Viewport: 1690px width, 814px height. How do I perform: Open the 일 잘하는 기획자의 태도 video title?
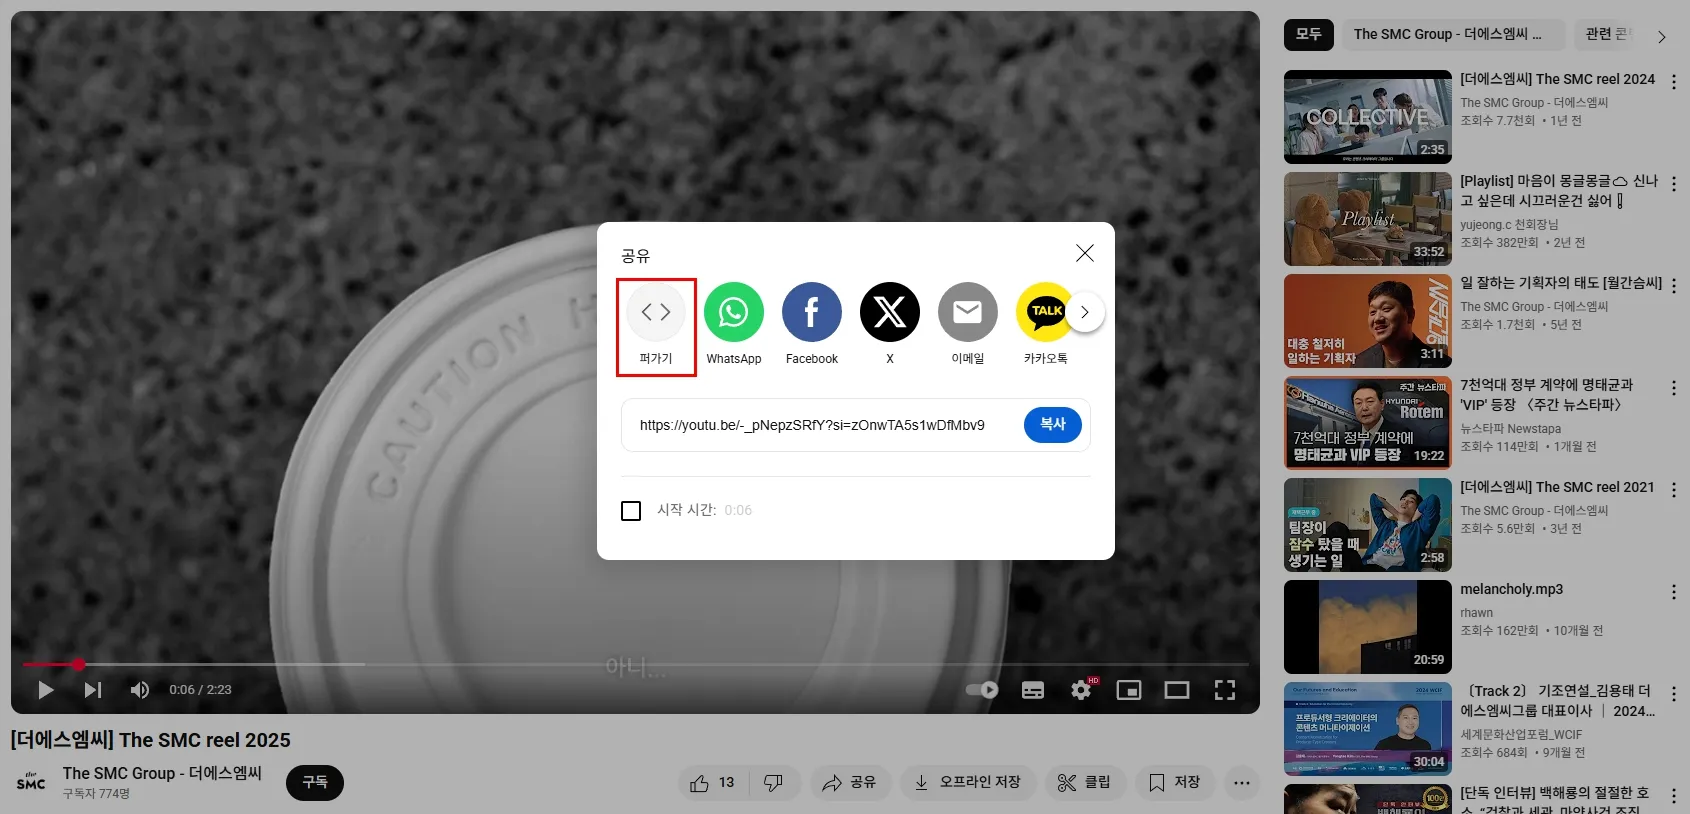[1561, 284]
